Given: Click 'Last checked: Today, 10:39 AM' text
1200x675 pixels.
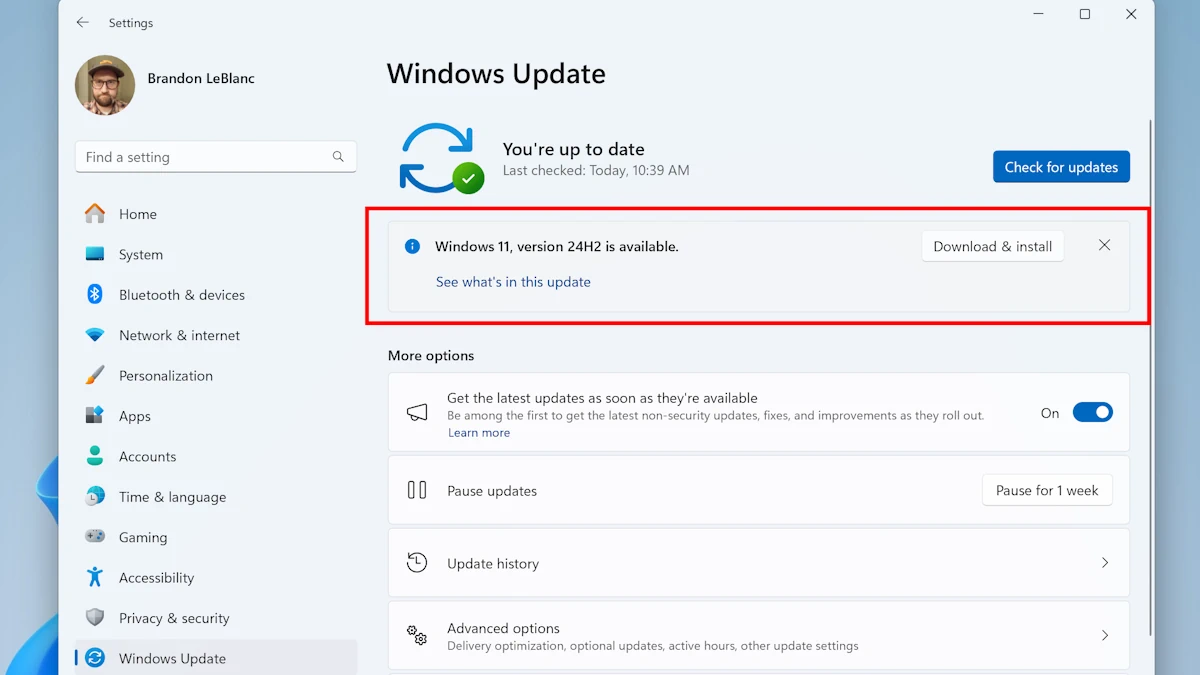Looking at the screenshot, I should (596, 170).
